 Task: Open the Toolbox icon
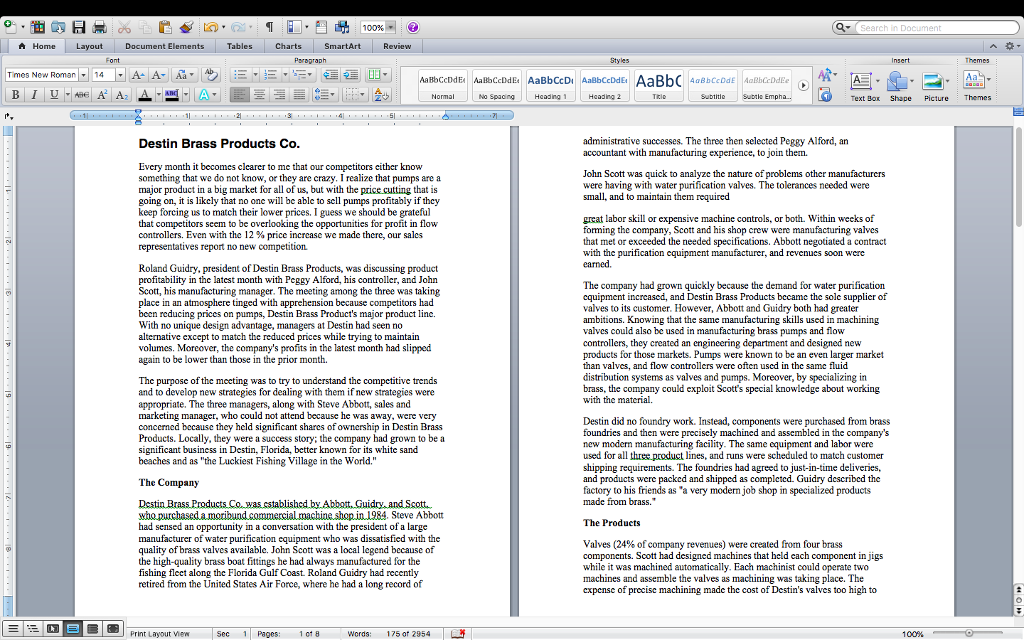coord(321,27)
